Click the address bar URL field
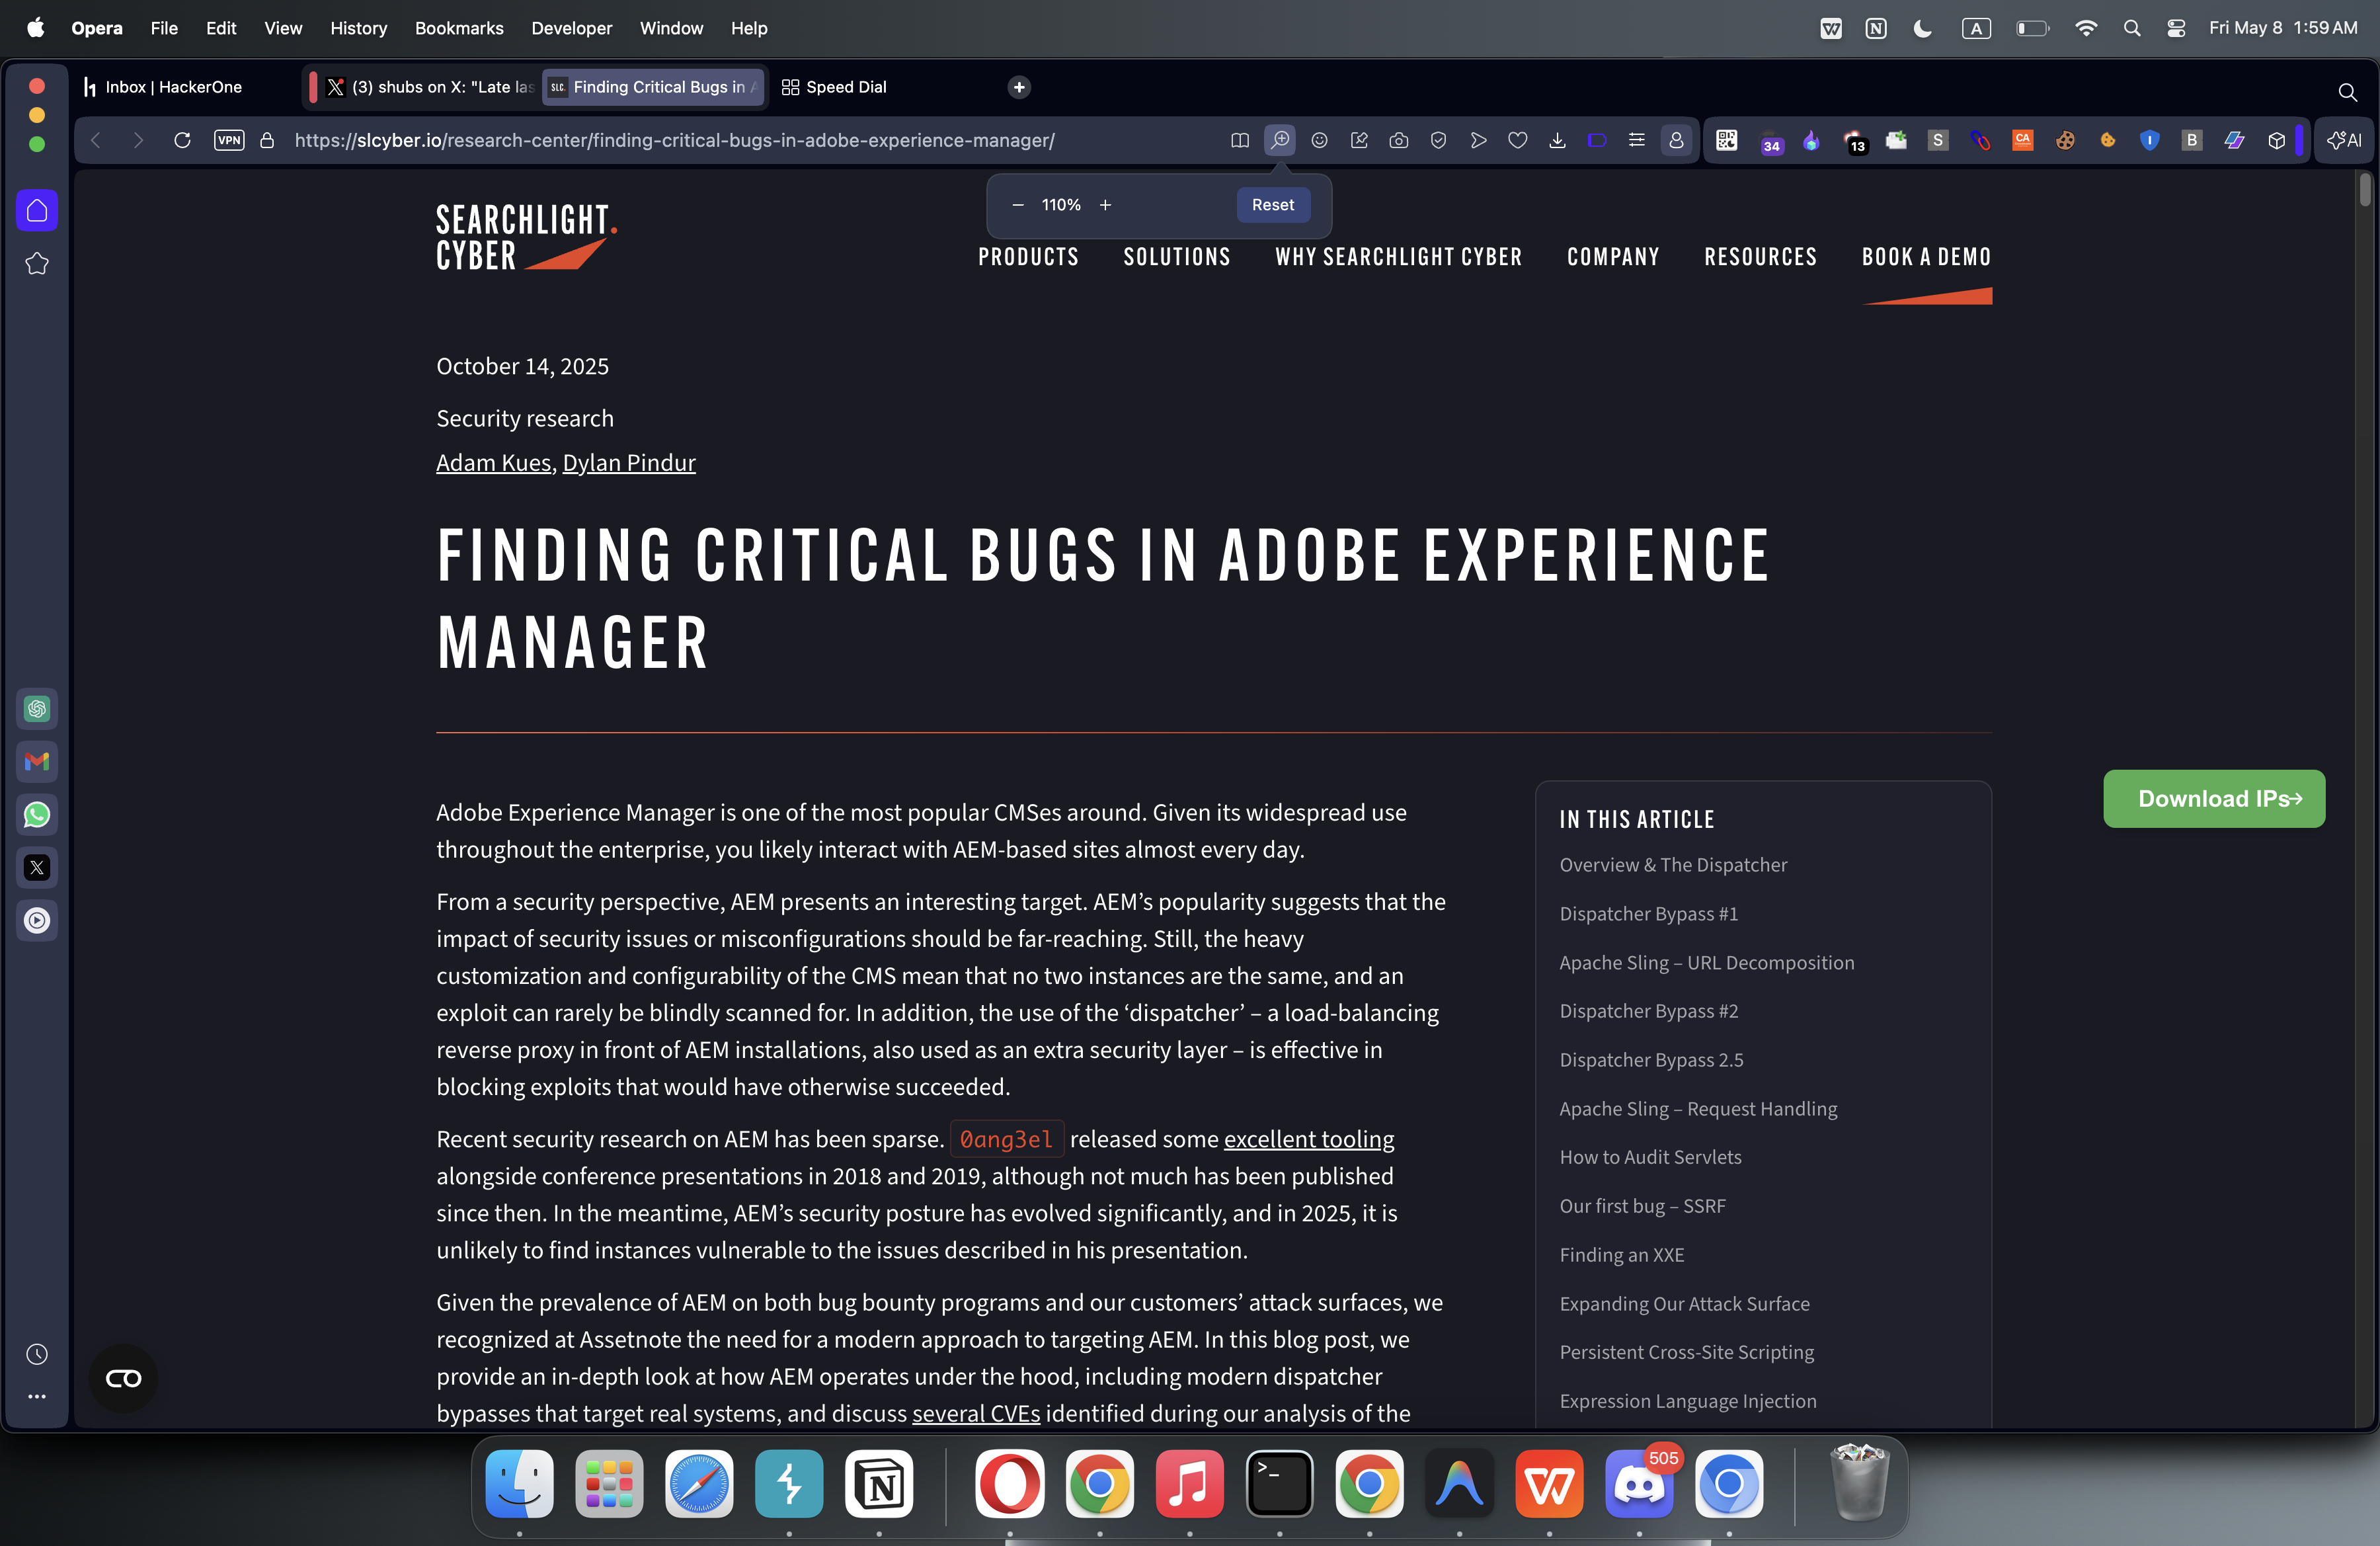The width and height of the screenshot is (2380, 1546). click(674, 140)
